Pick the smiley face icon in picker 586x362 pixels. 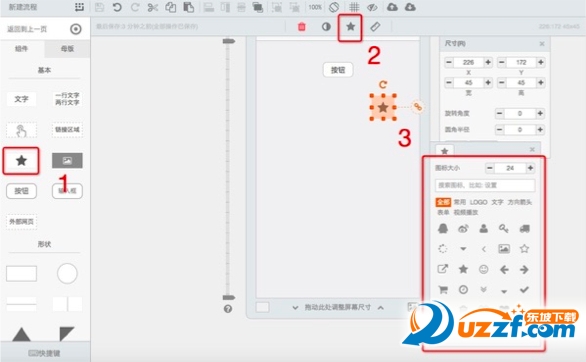tap(484, 269)
